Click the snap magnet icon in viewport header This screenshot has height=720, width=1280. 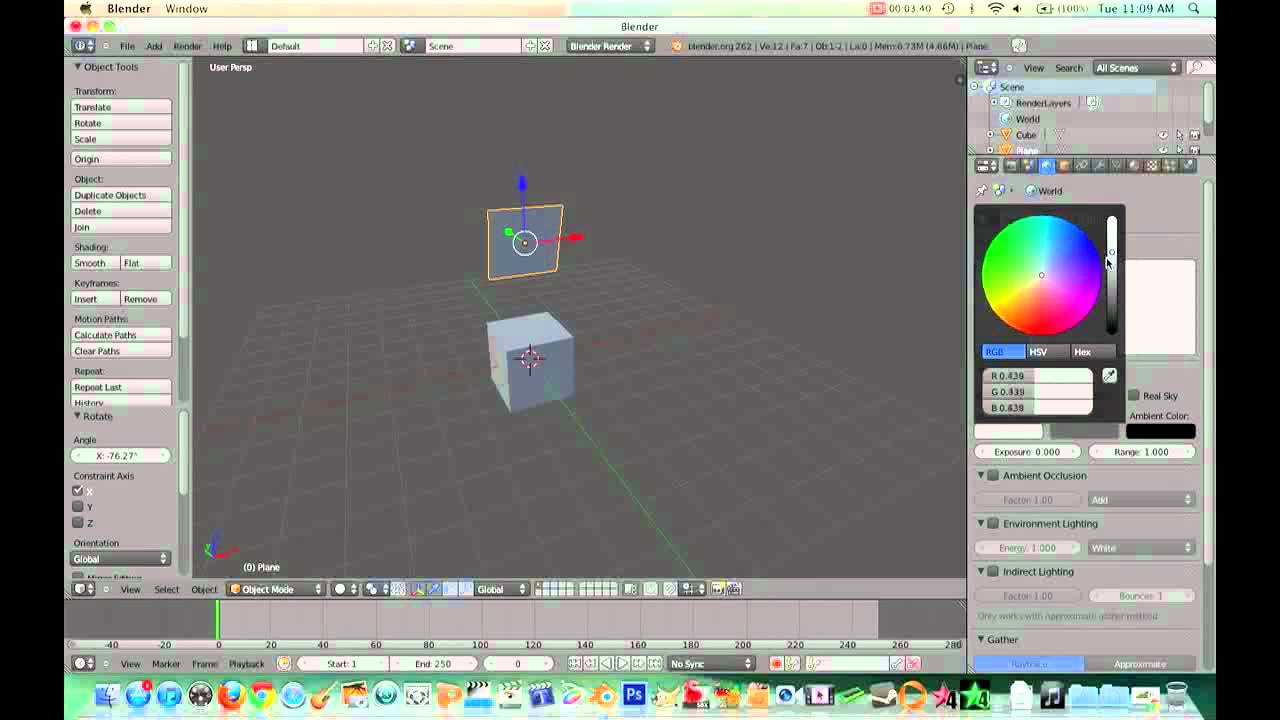(669, 589)
